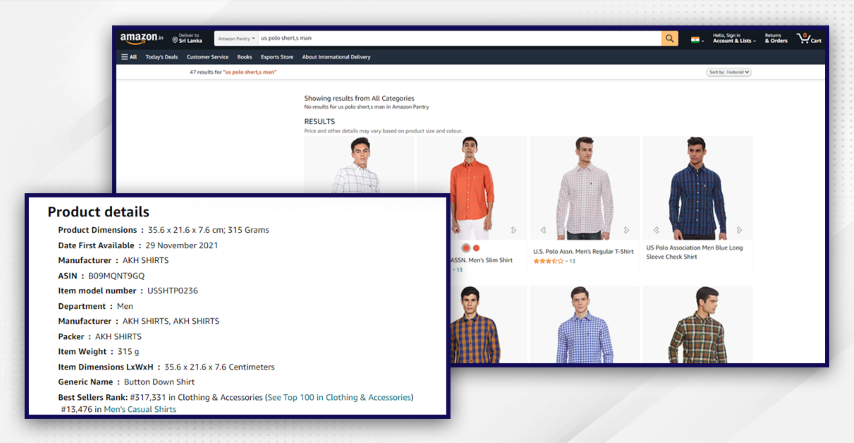Open U.S. Polo Assn. Men's Regular T-Shirt link
Viewport: 854px width, 443px height.
click(583, 252)
